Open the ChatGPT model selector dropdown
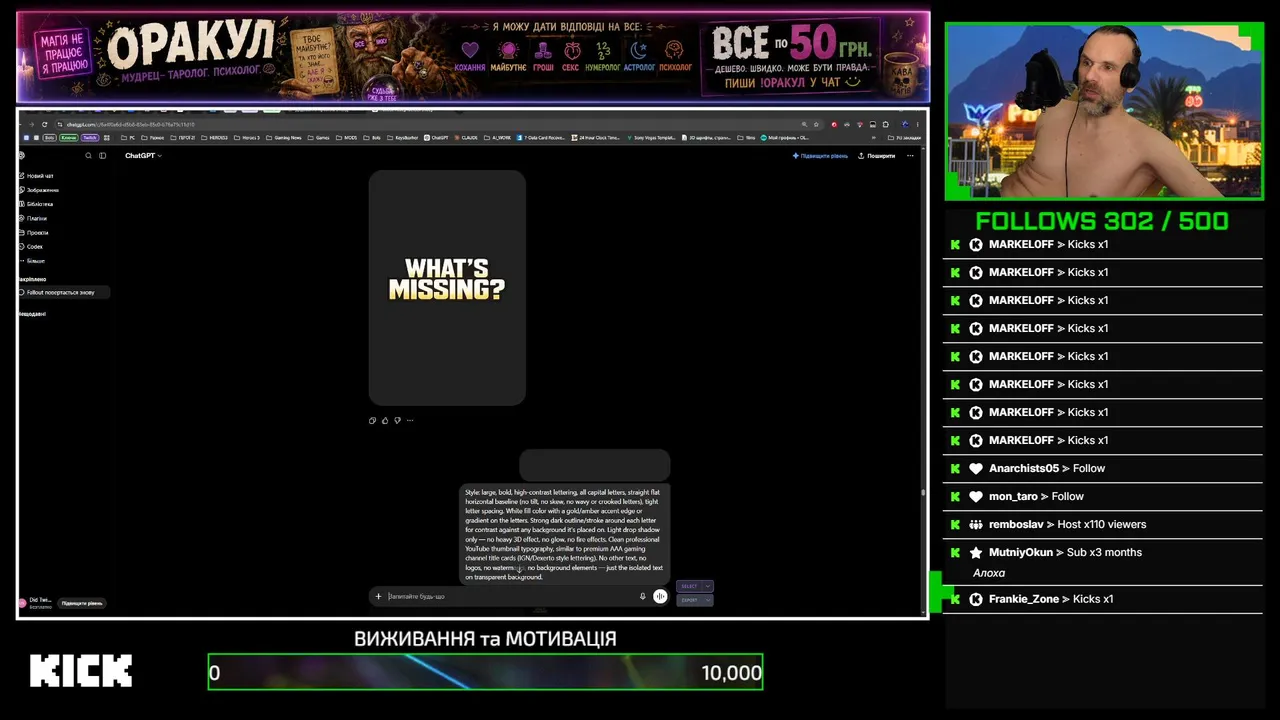Image resolution: width=1280 pixels, height=720 pixels. [143, 156]
